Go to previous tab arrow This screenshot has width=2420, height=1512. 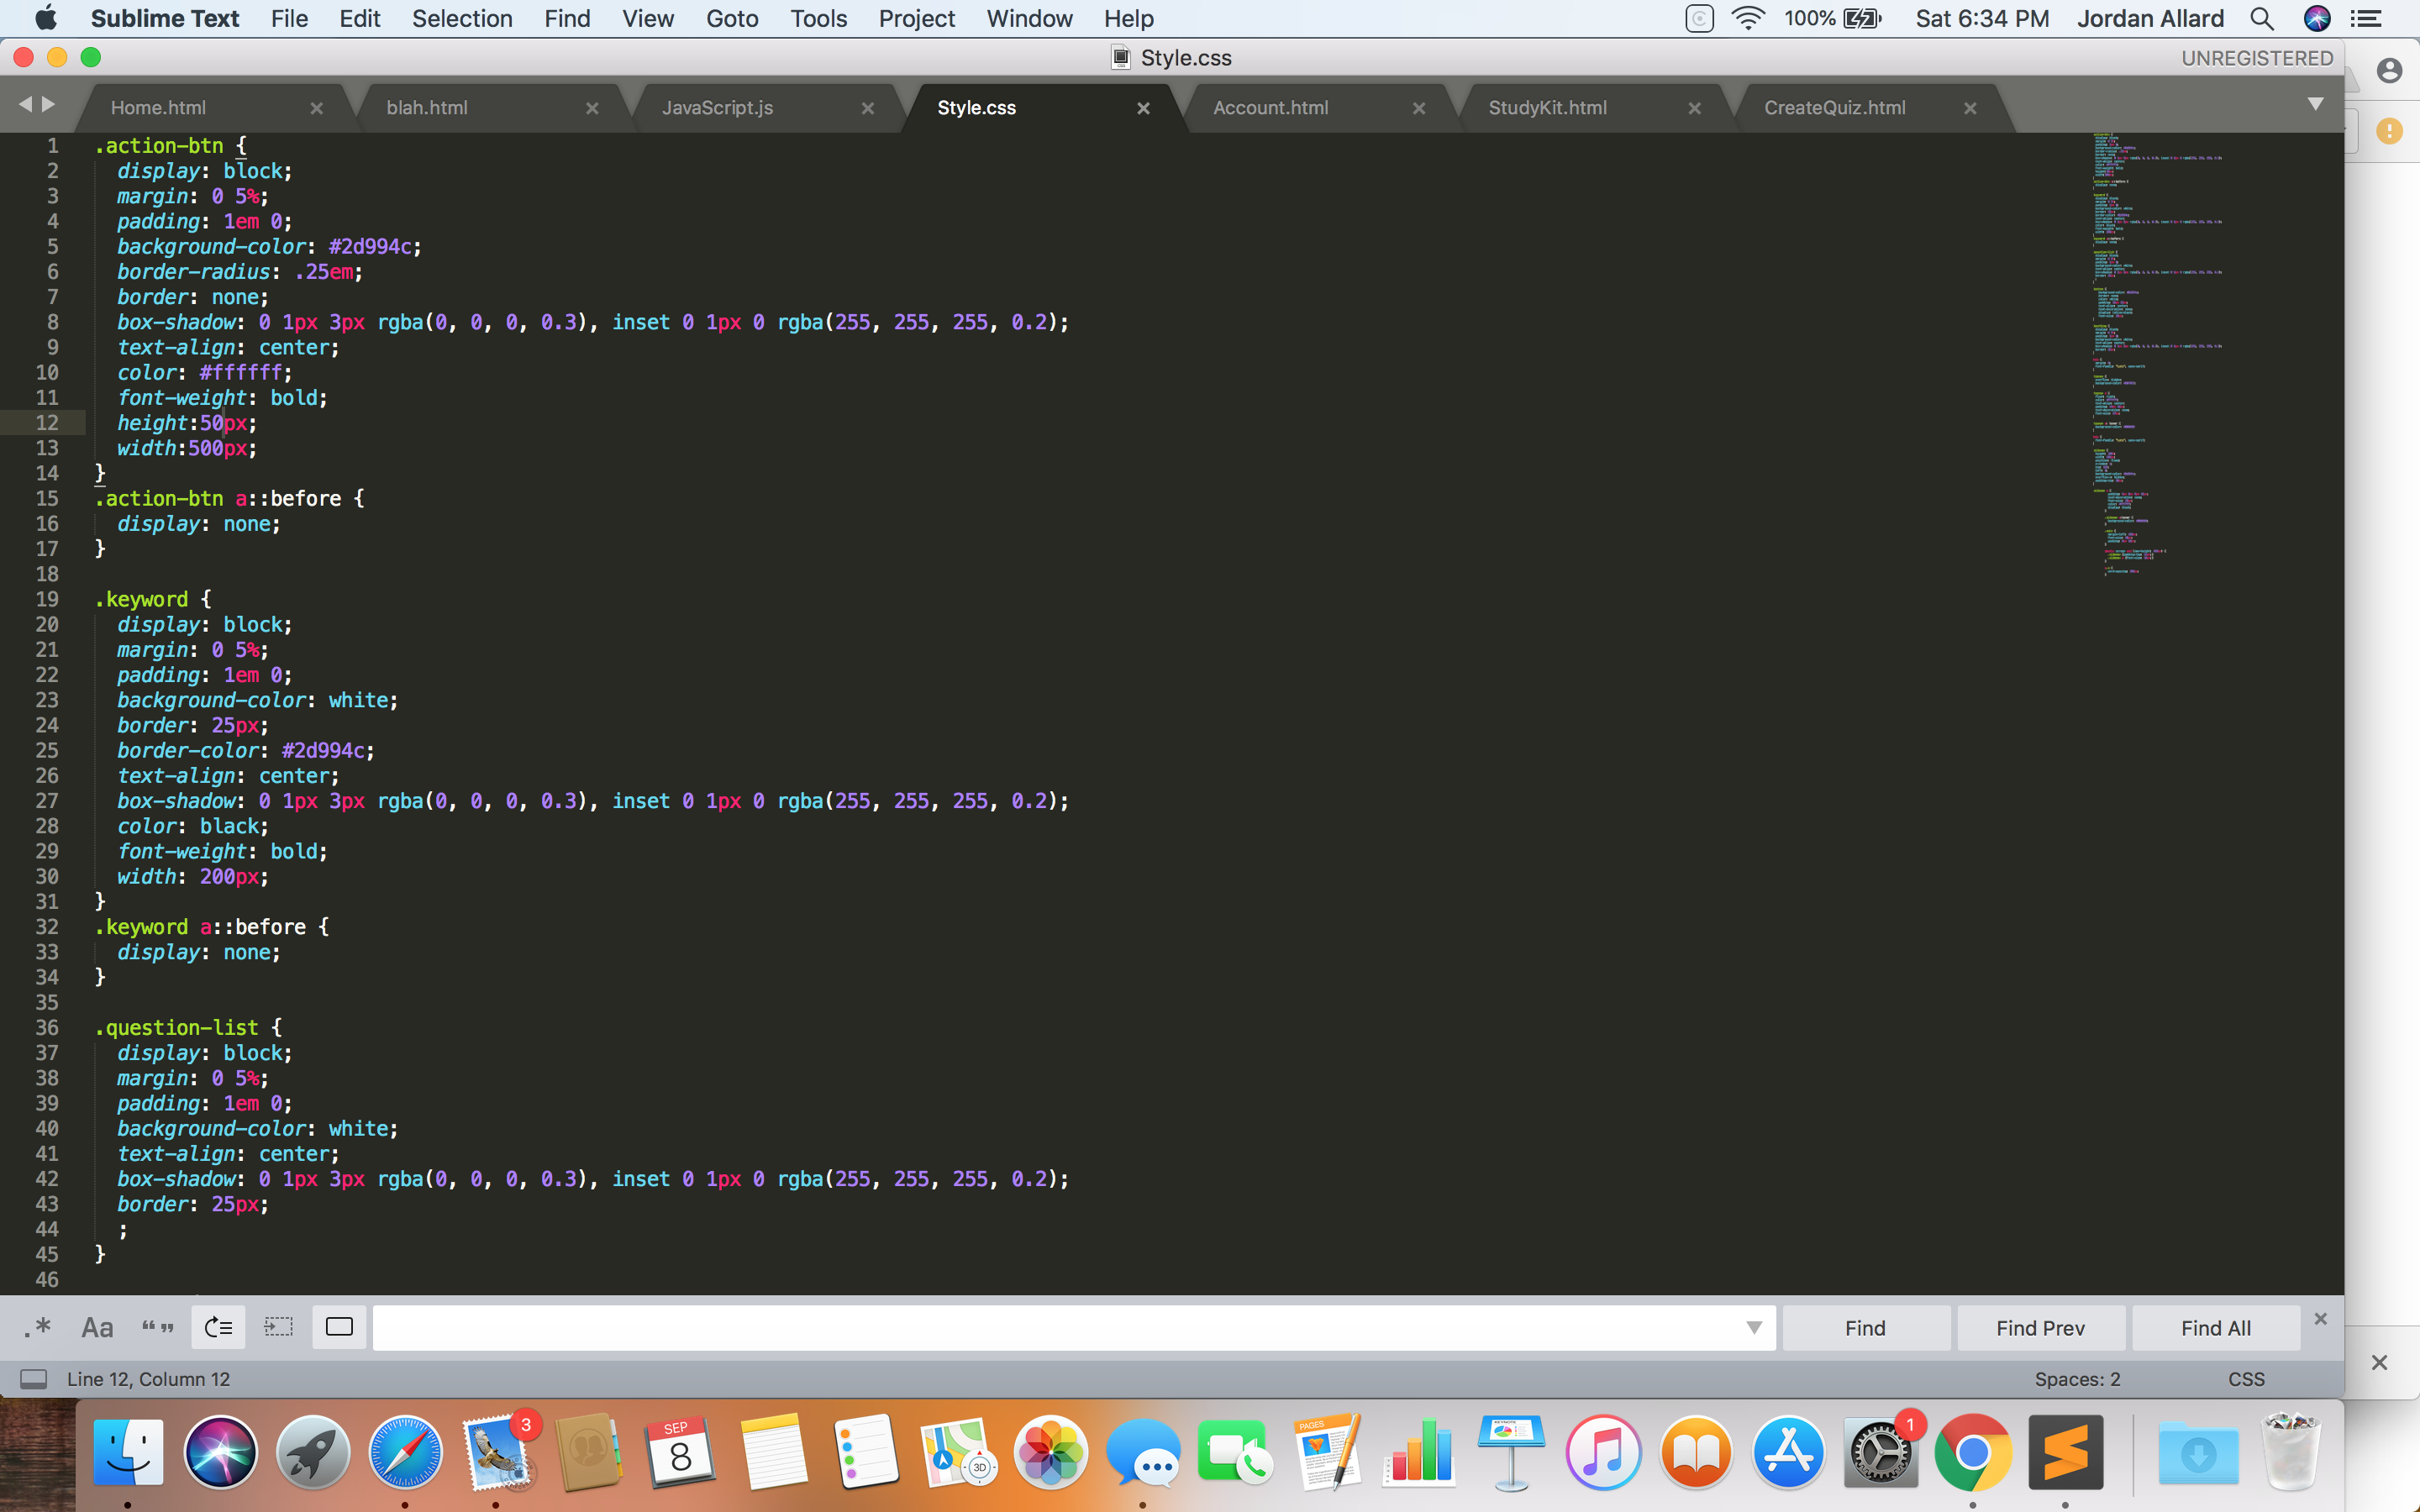(25, 104)
